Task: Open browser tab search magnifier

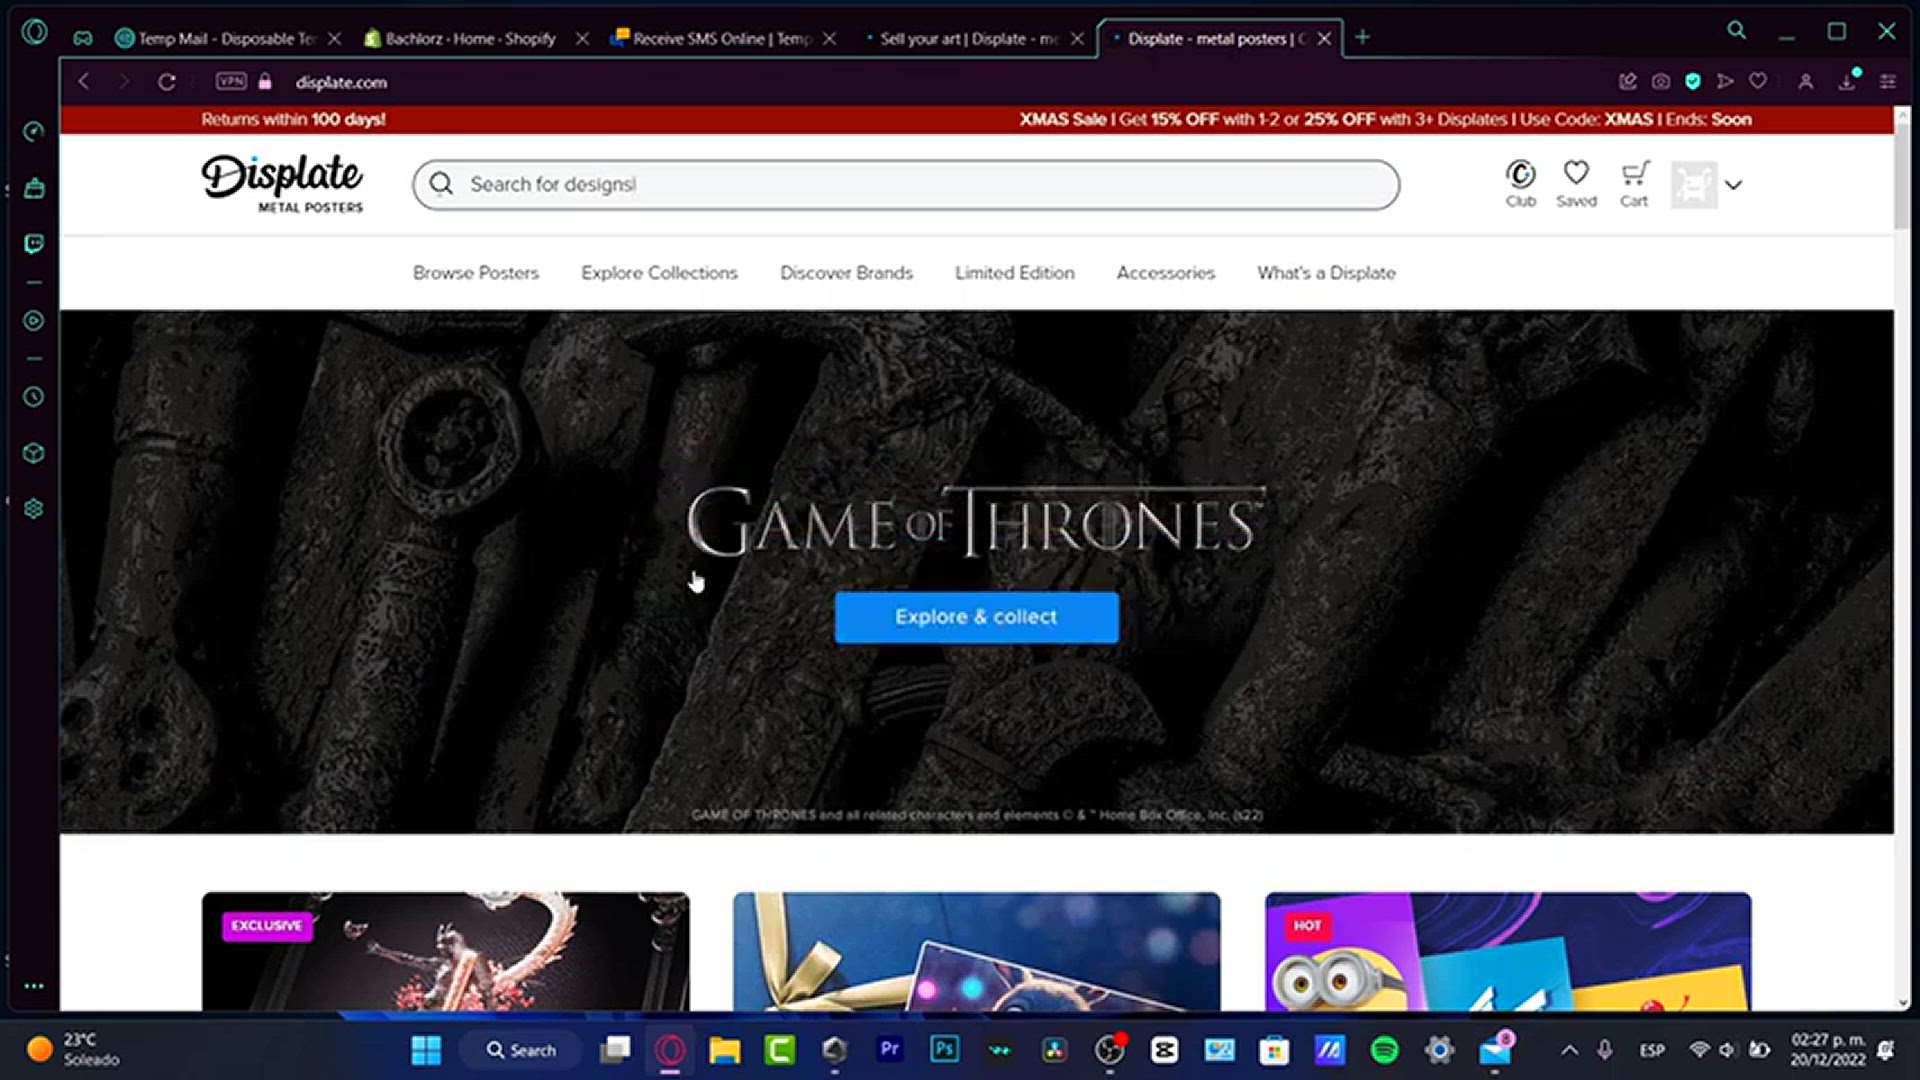Action: pos(1737,31)
